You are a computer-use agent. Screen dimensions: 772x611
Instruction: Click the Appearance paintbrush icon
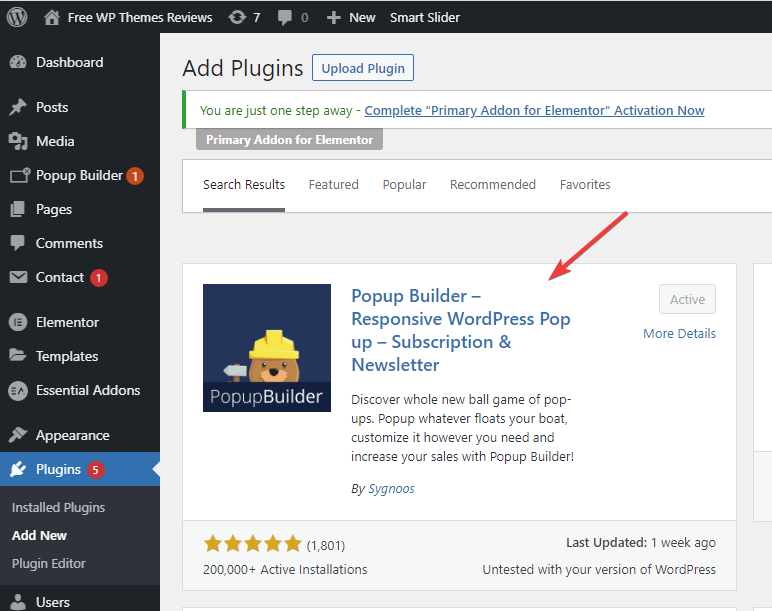(x=18, y=435)
